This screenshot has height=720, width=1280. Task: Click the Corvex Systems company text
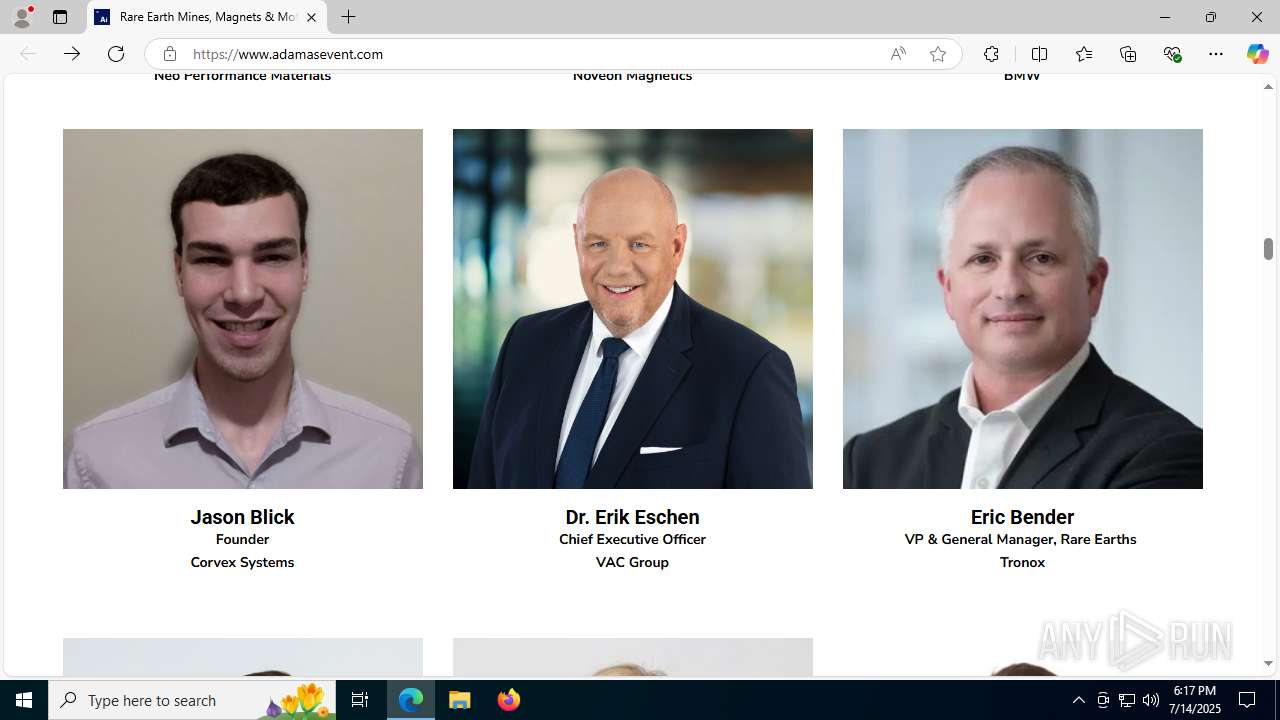click(x=242, y=562)
